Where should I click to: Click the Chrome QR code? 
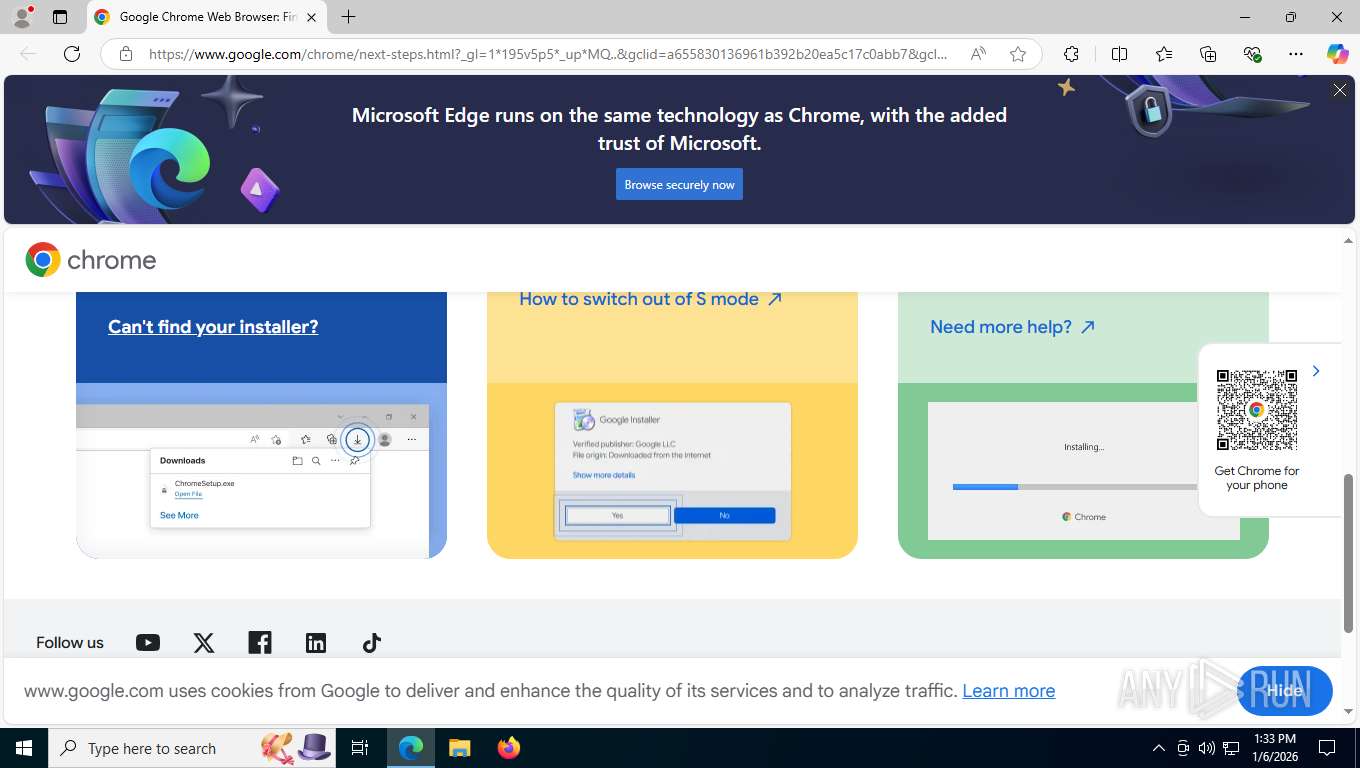click(x=1257, y=410)
